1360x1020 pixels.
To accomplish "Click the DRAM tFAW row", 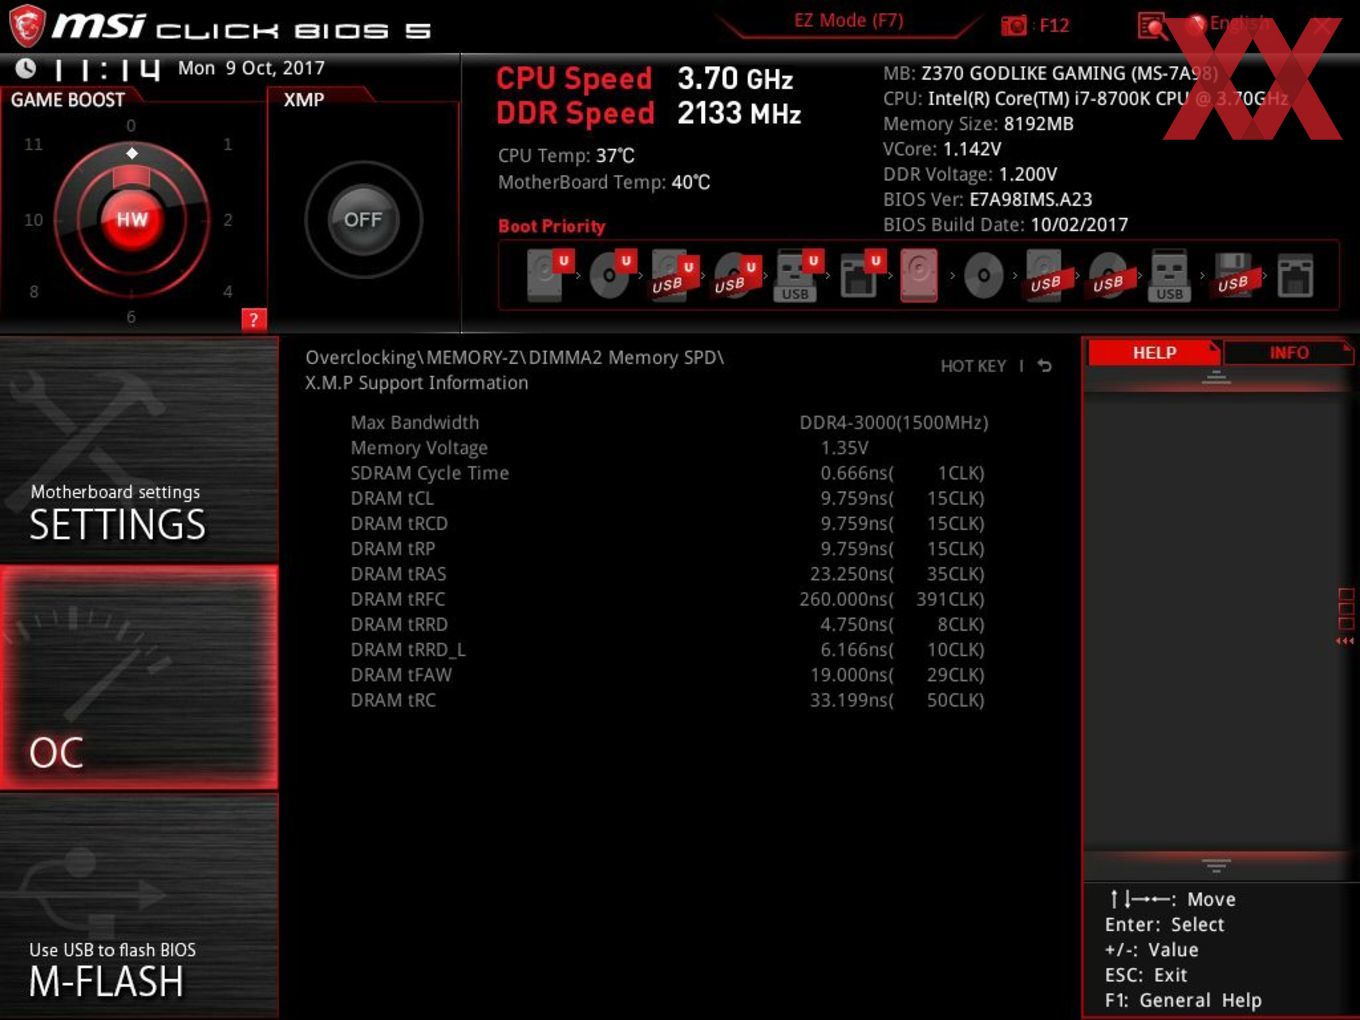I will [x=669, y=675].
